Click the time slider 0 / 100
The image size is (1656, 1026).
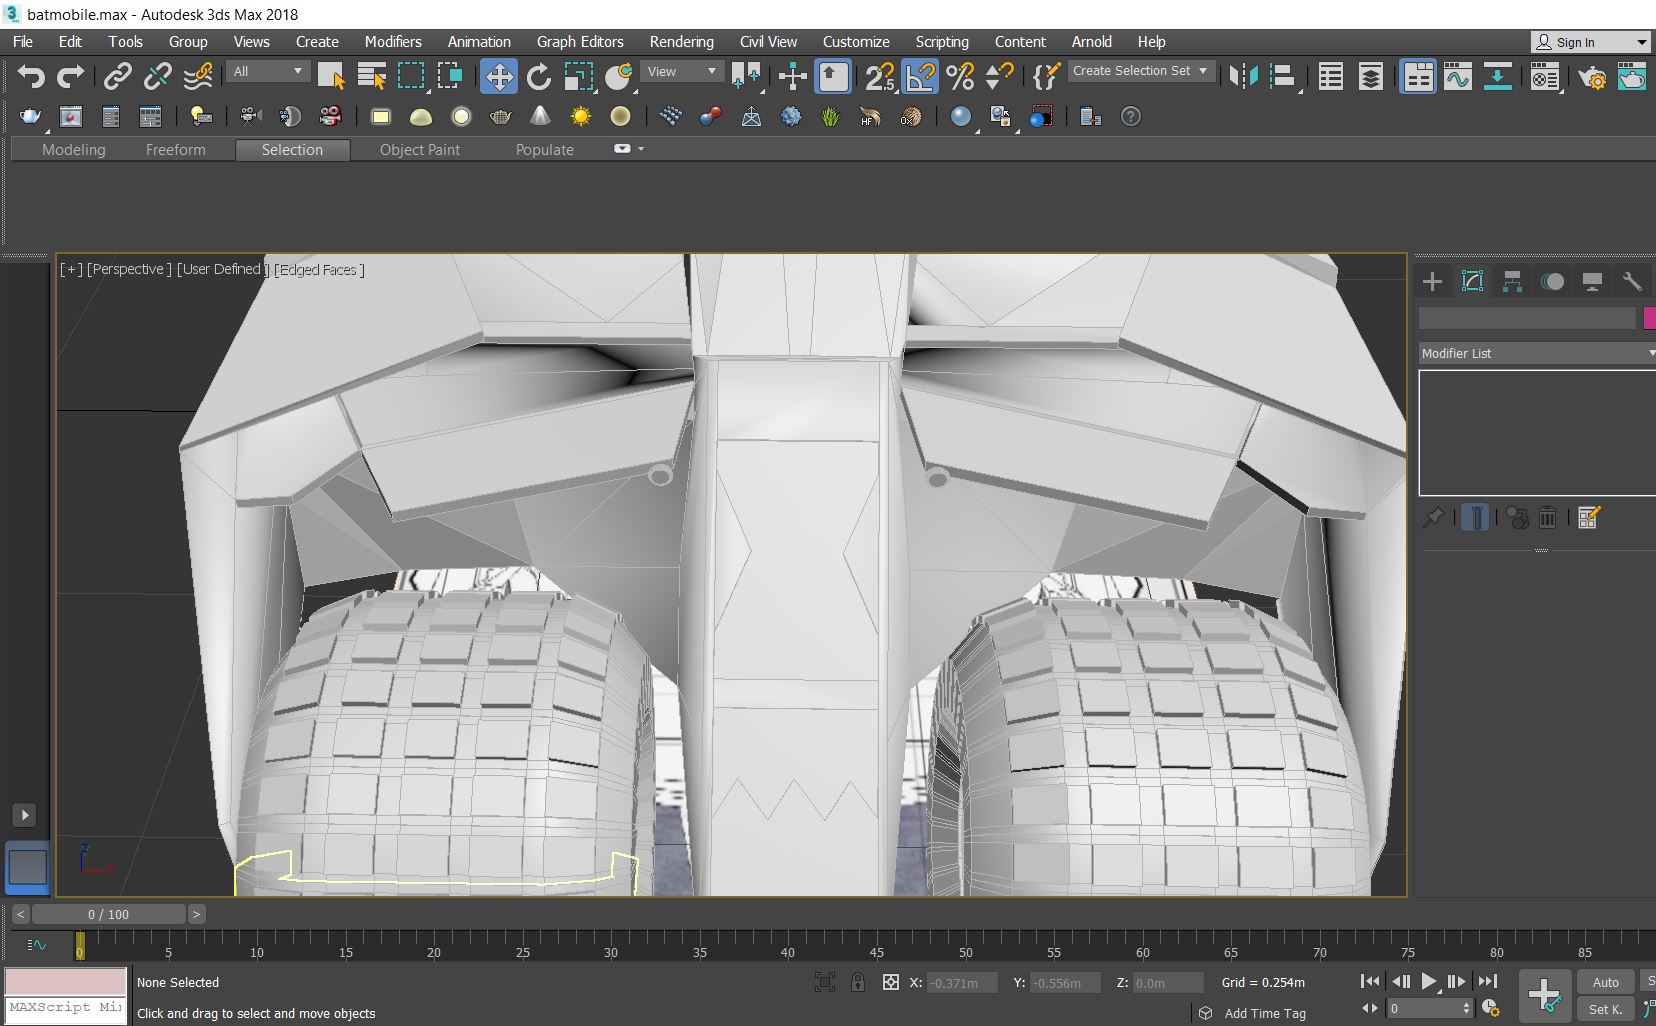tap(108, 914)
